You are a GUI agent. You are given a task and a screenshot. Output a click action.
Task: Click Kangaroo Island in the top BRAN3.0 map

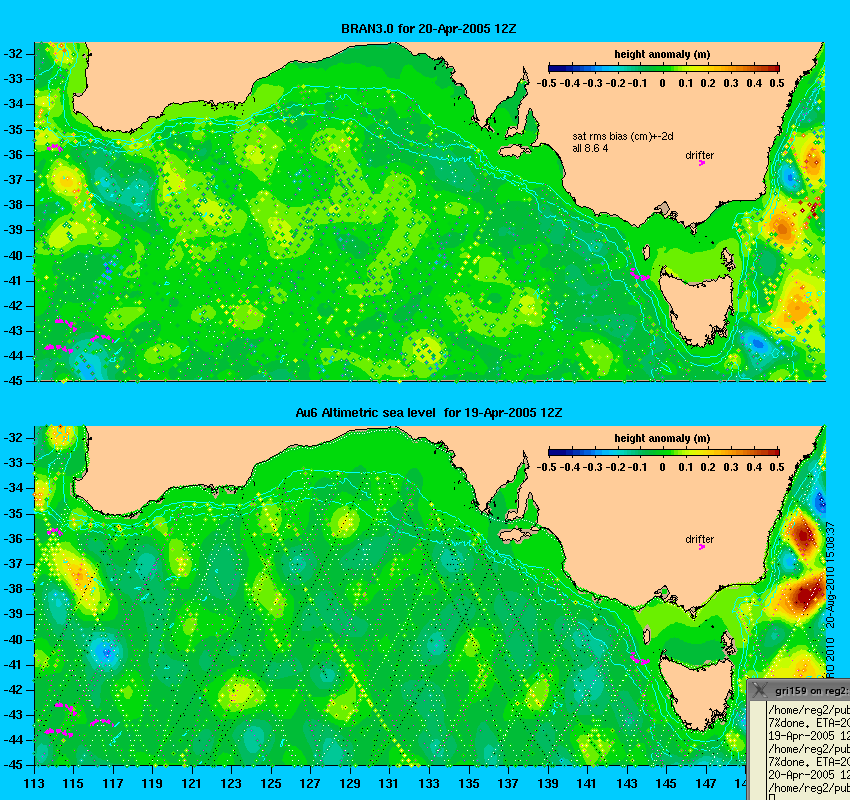click(515, 151)
